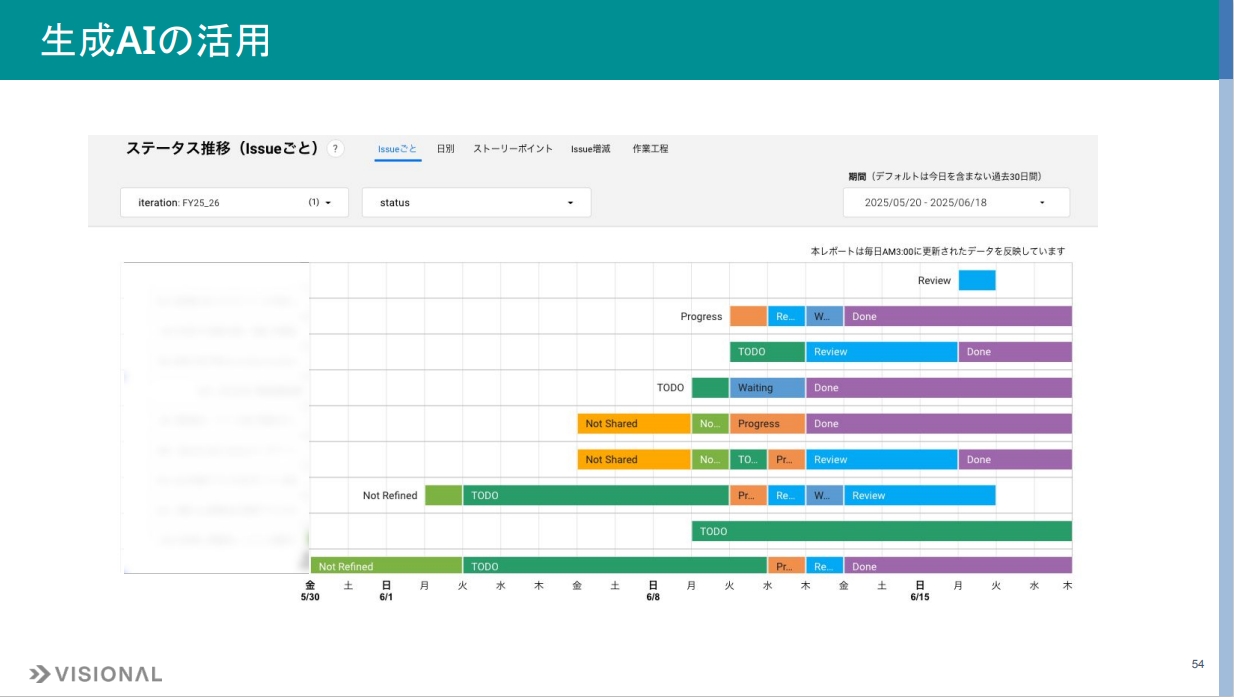The height and width of the screenshot is (697, 1234).
Task: Click the 5/30 date marker on axis
Action: (x=310, y=591)
